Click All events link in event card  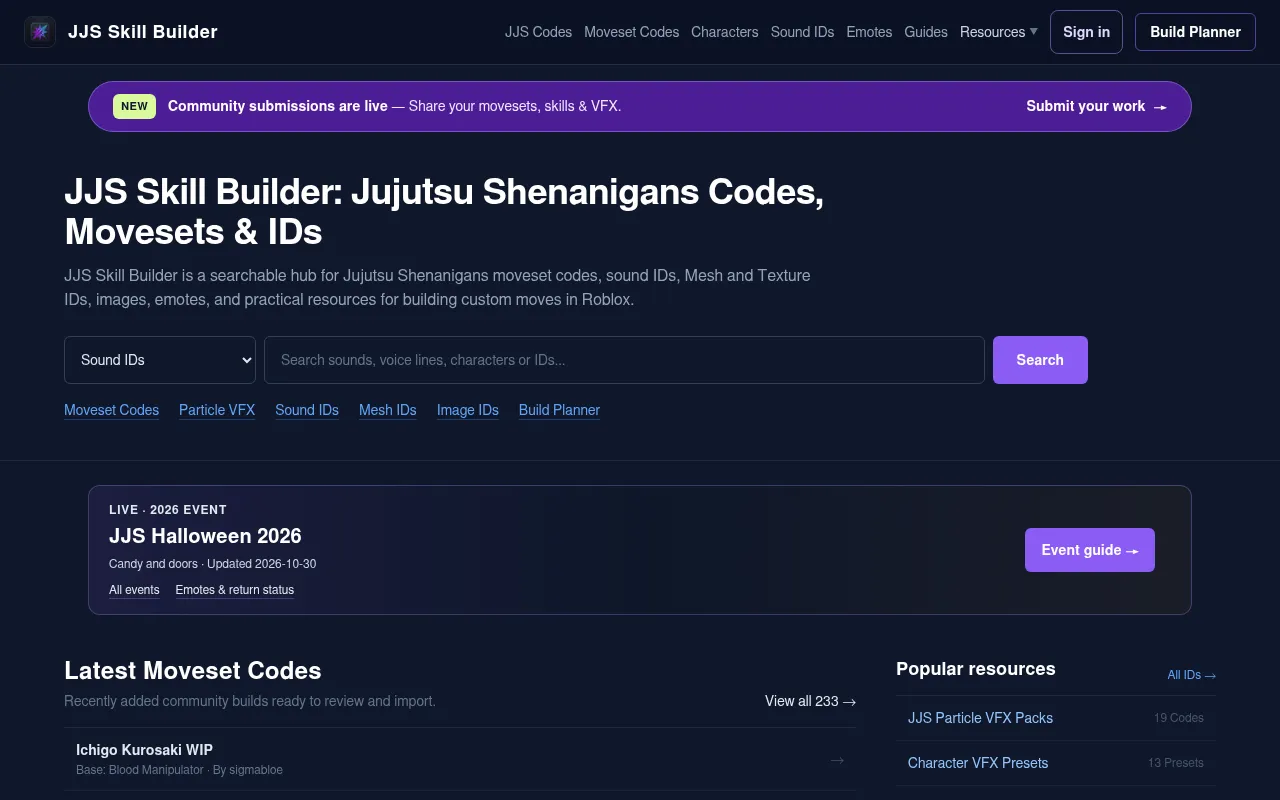[134, 590]
